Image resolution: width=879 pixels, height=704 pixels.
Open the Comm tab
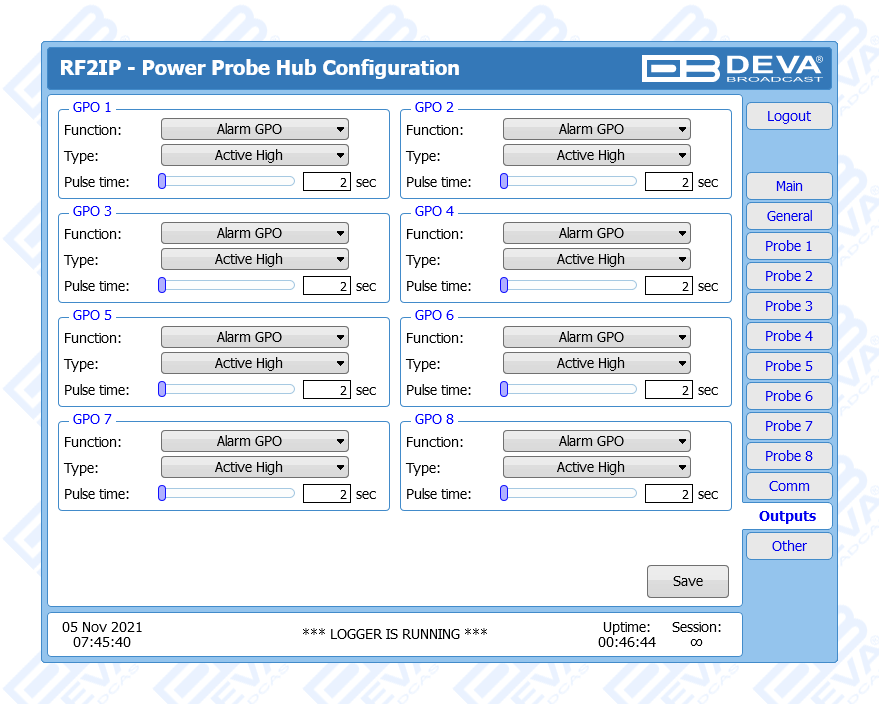788,486
